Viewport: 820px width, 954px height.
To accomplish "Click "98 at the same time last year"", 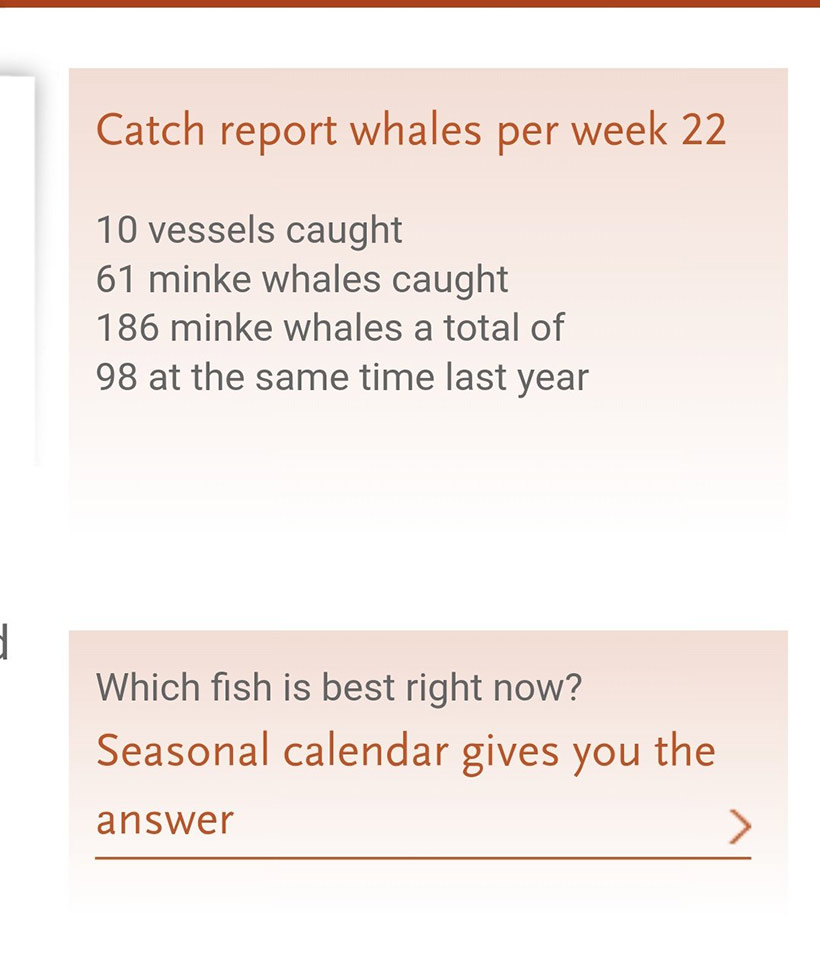I will pyautogui.click(x=342, y=378).
